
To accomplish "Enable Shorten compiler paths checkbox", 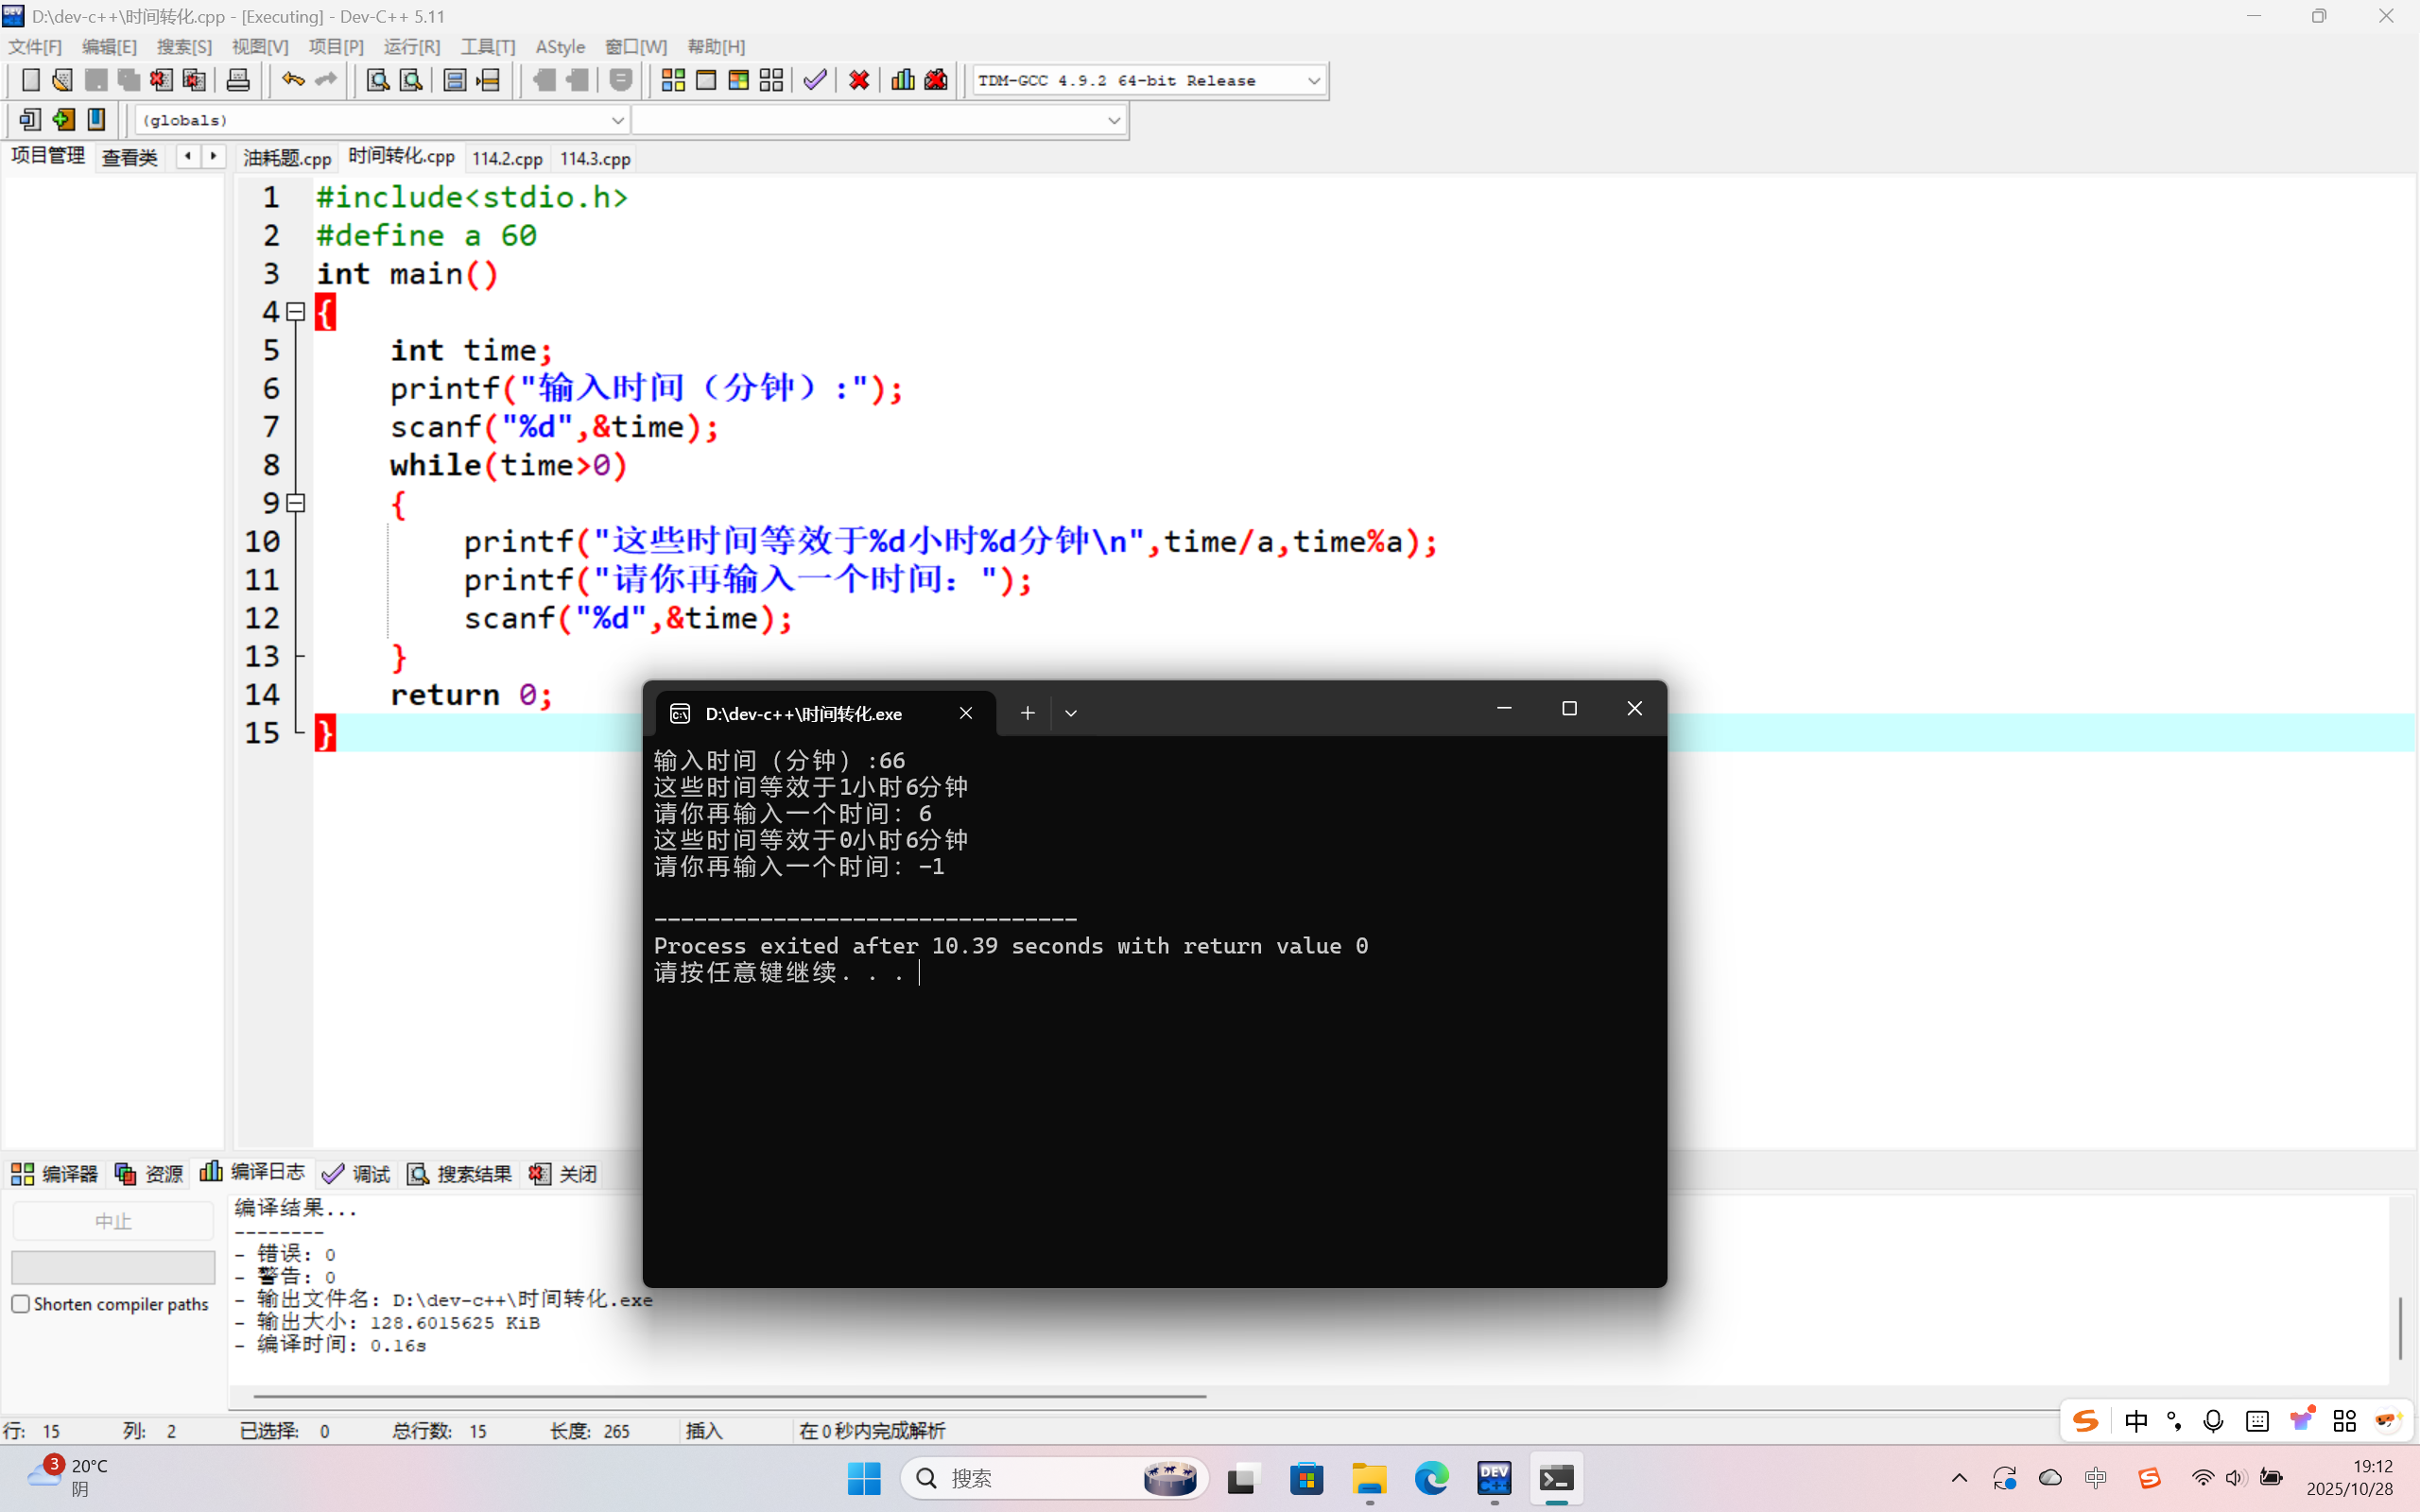I will pos(21,1304).
